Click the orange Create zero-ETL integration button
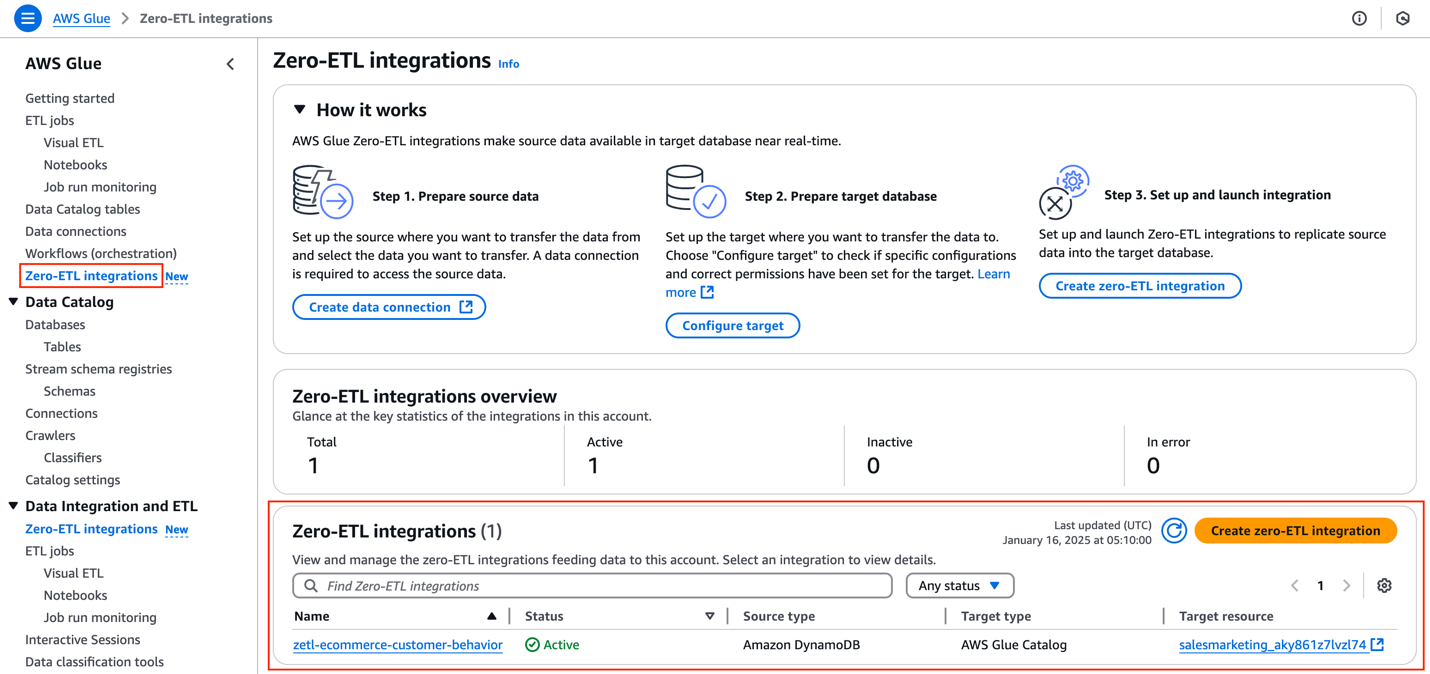1430x674 pixels. [1295, 531]
